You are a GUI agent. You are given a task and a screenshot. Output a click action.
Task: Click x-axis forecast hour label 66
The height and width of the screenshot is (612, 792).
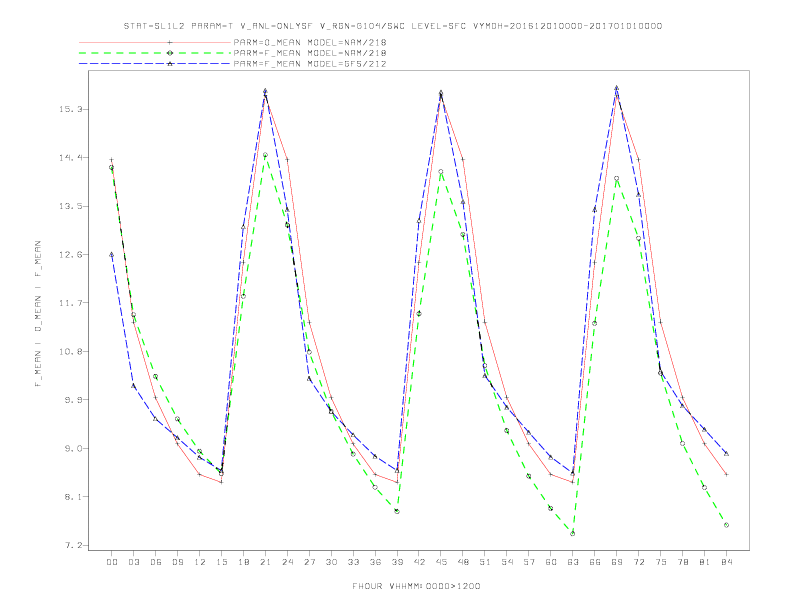click(x=595, y=562)
